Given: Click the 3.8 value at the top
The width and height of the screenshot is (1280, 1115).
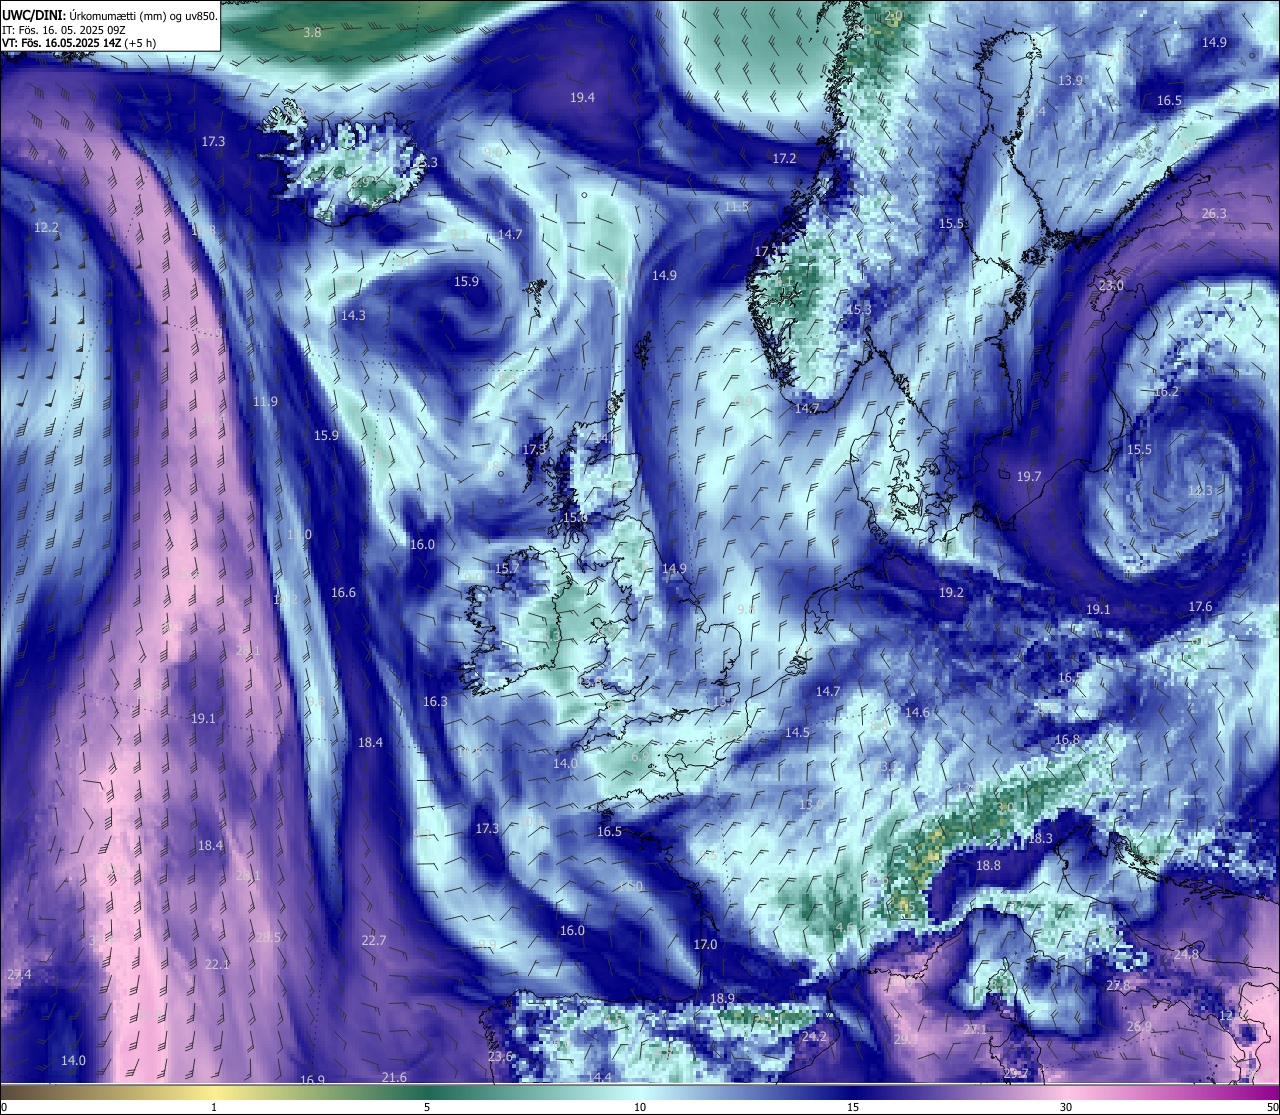Looking at the screenshot, I should tap(312, 33).
